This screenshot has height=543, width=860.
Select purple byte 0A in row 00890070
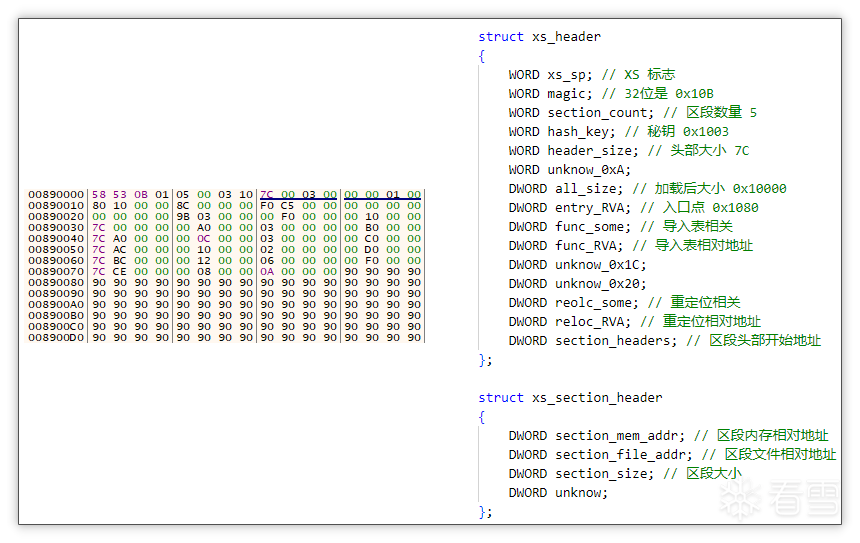(x=267, y=272)
